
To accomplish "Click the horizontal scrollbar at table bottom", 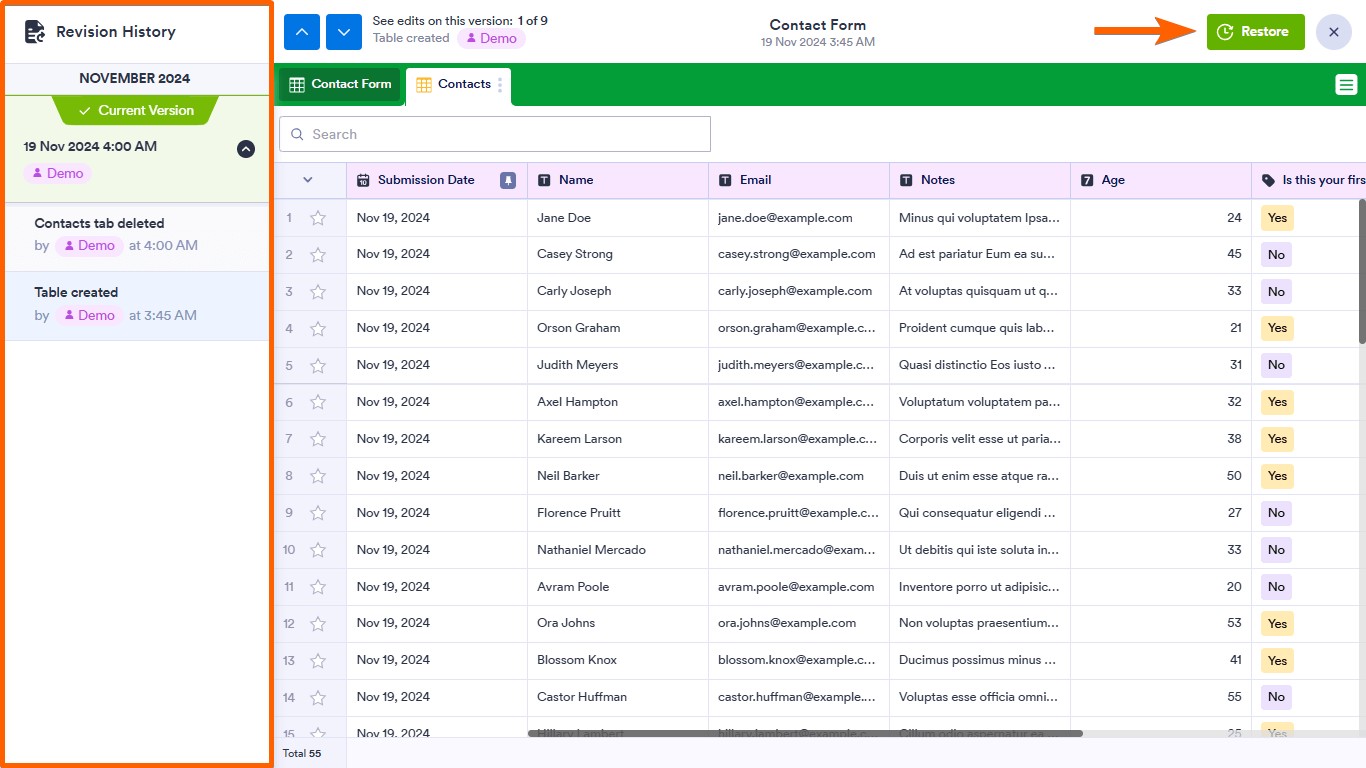I will point(805,734).
